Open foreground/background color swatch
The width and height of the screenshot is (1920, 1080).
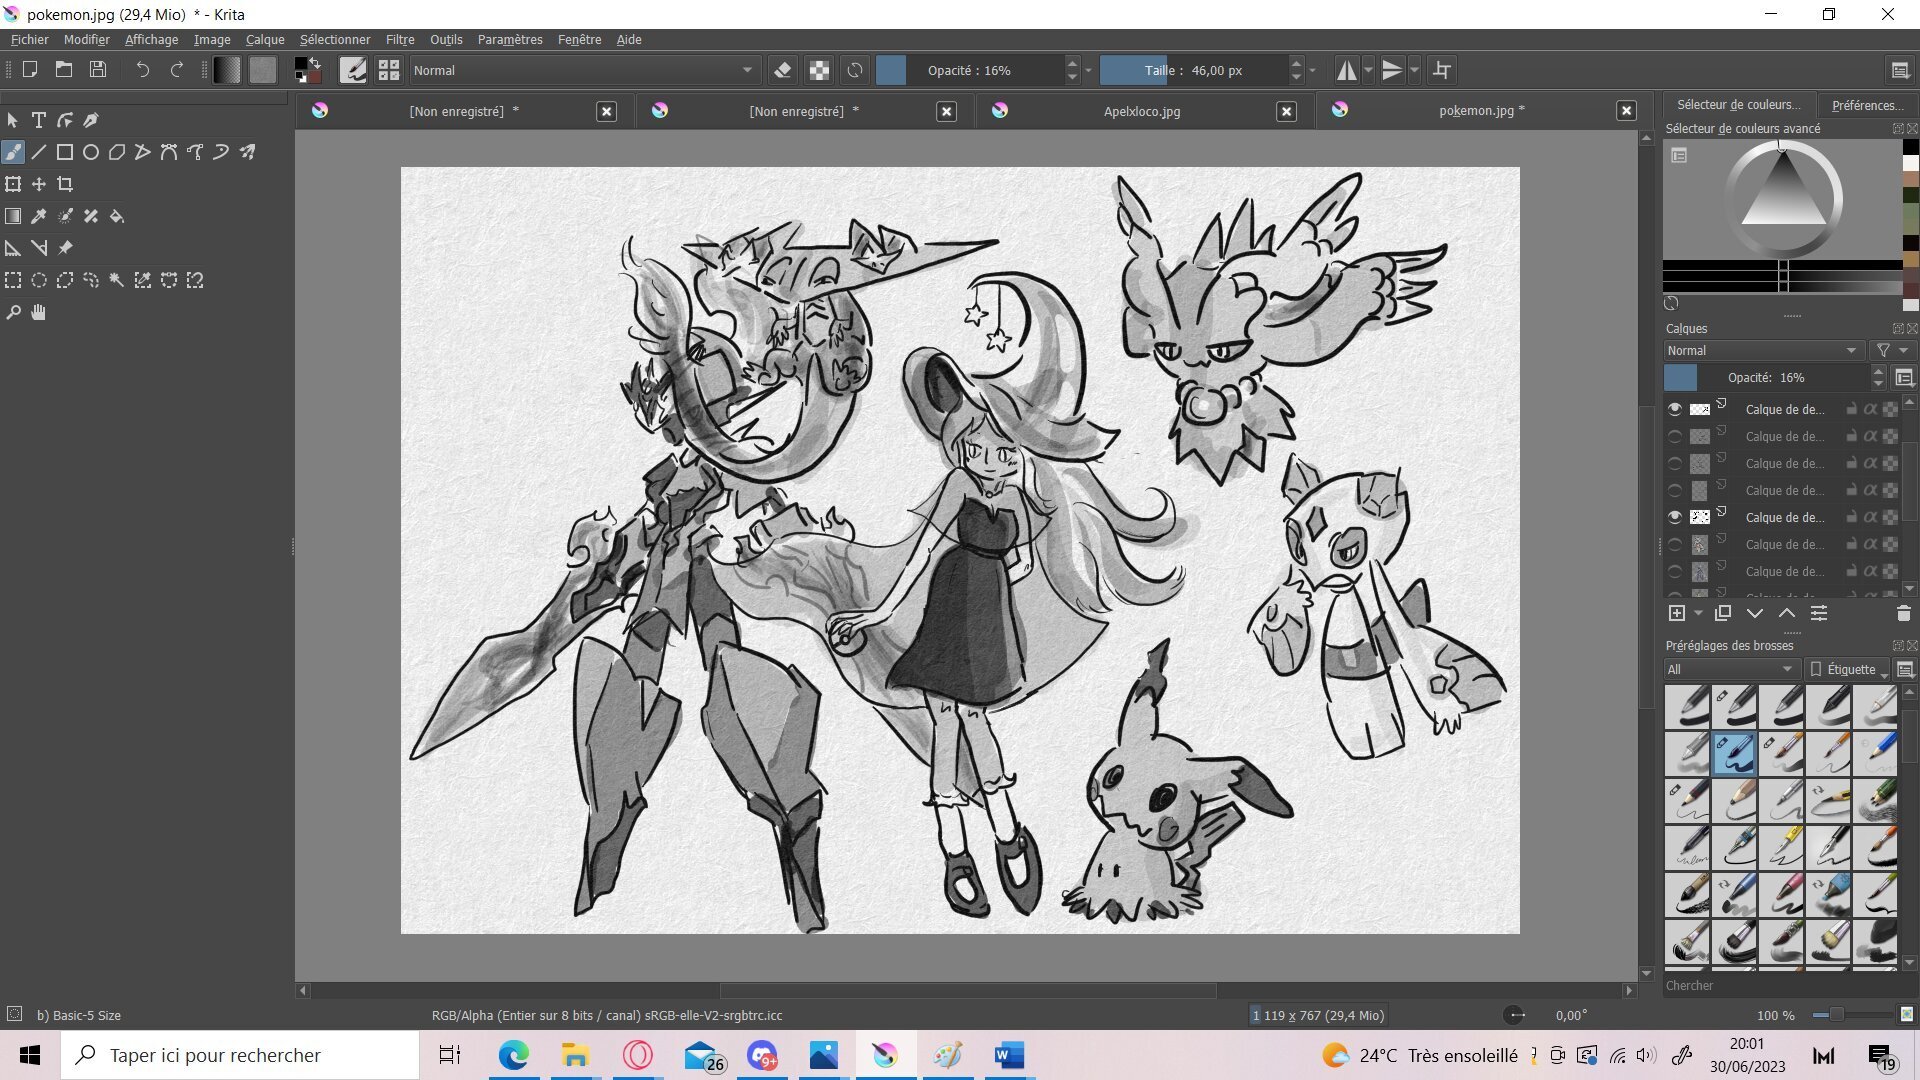pyautogui.click(x=307, y=70)
